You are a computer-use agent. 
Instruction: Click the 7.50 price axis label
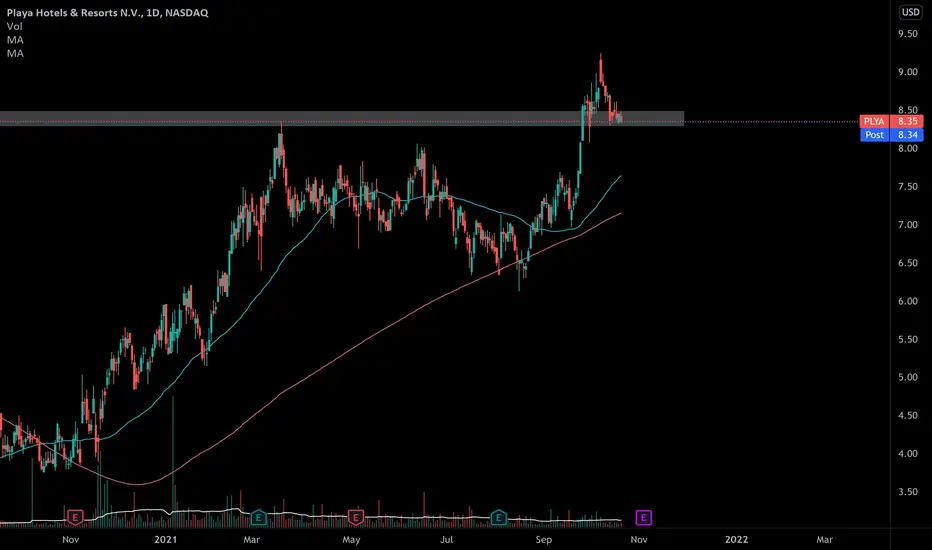908,187
